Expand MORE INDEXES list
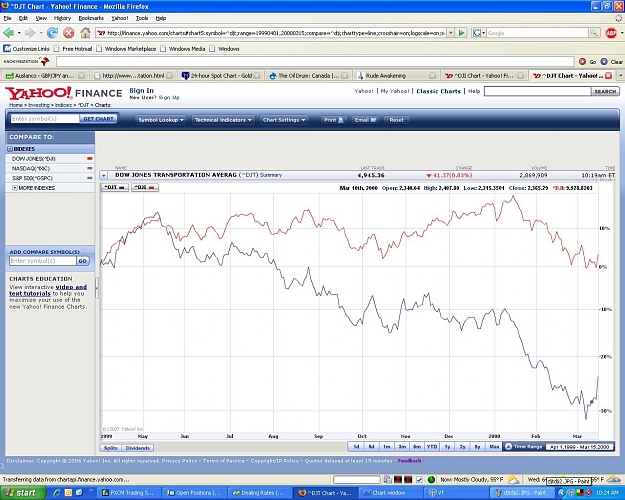625x500 pixels. (x=15, y=188)
